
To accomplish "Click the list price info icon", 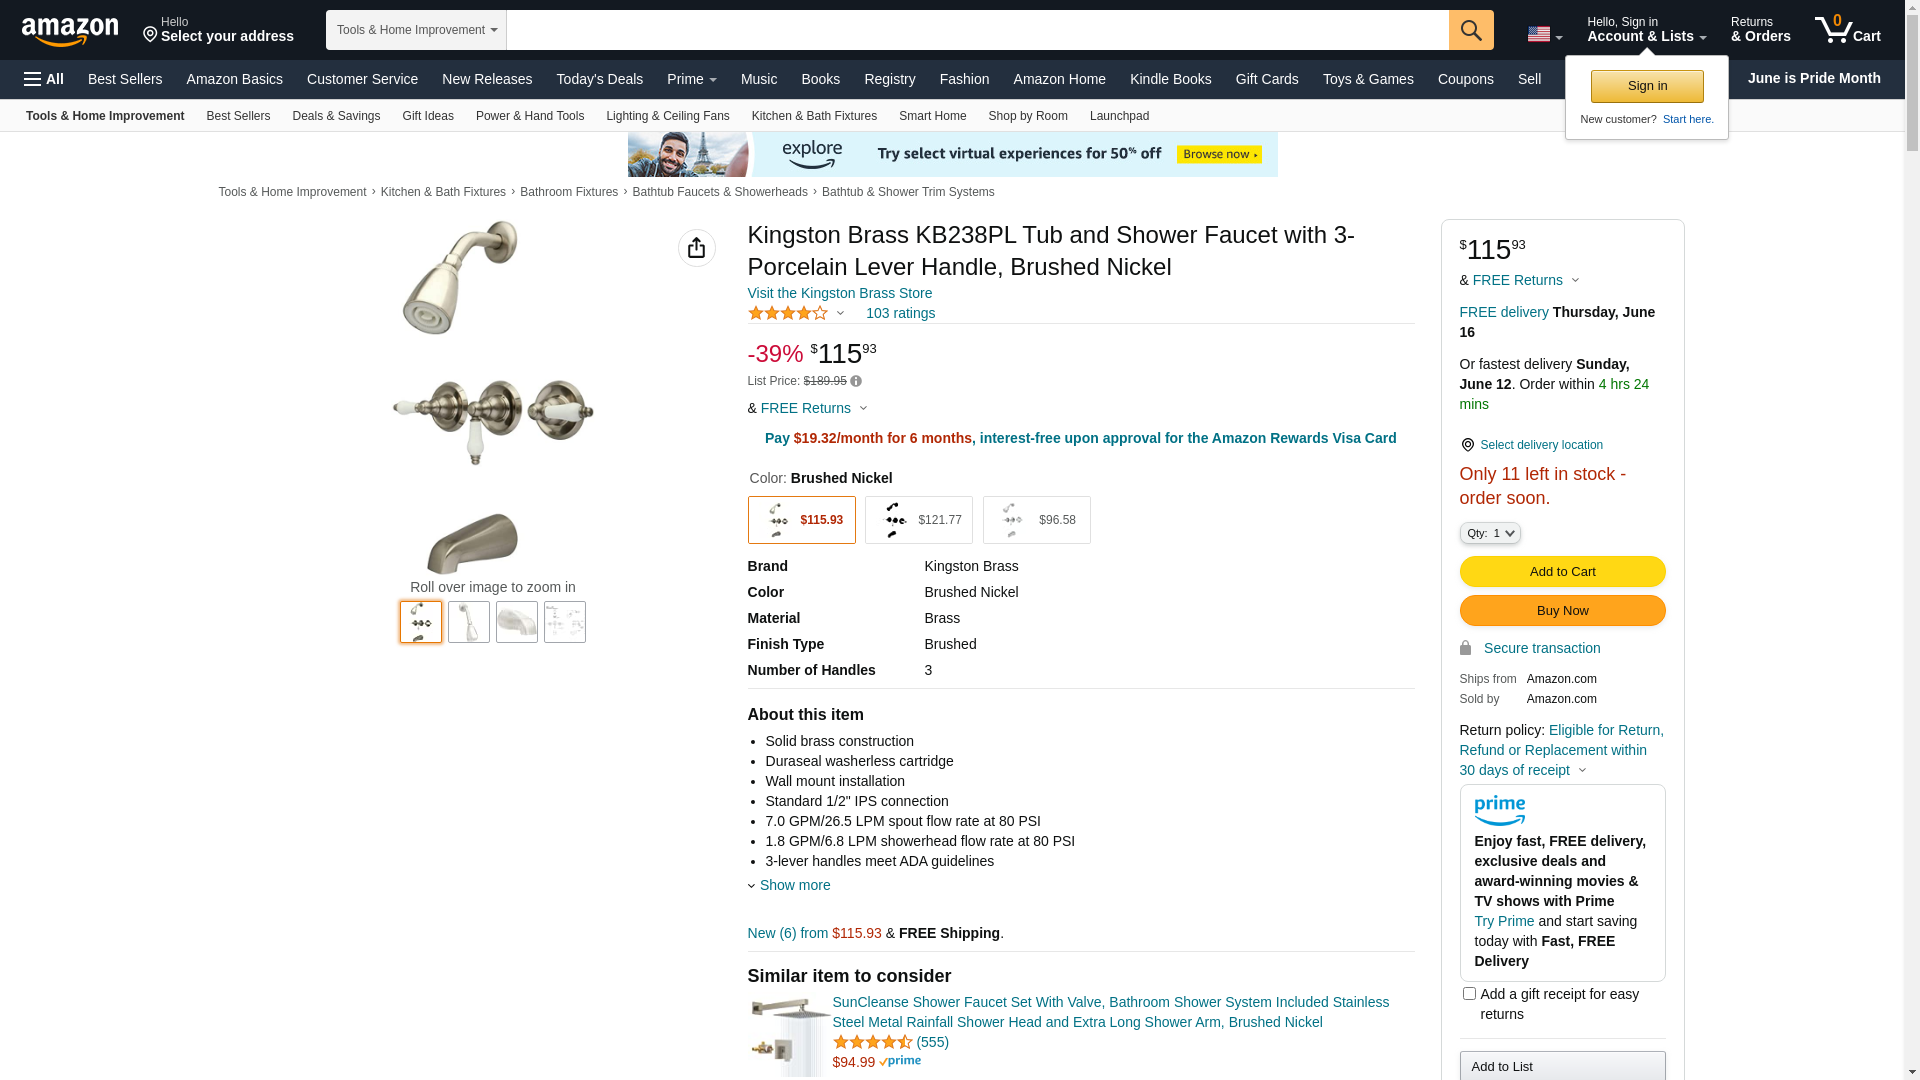I will point(856,381).
